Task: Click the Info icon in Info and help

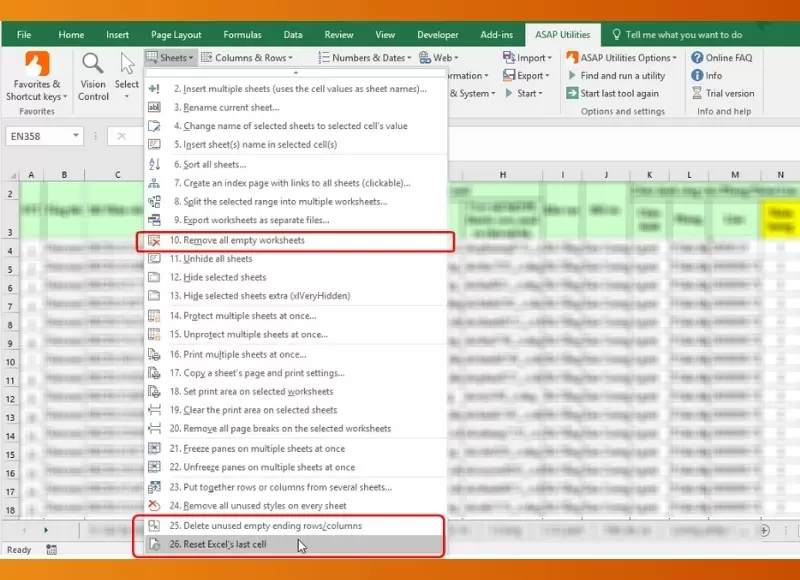Action: point(697,75)
